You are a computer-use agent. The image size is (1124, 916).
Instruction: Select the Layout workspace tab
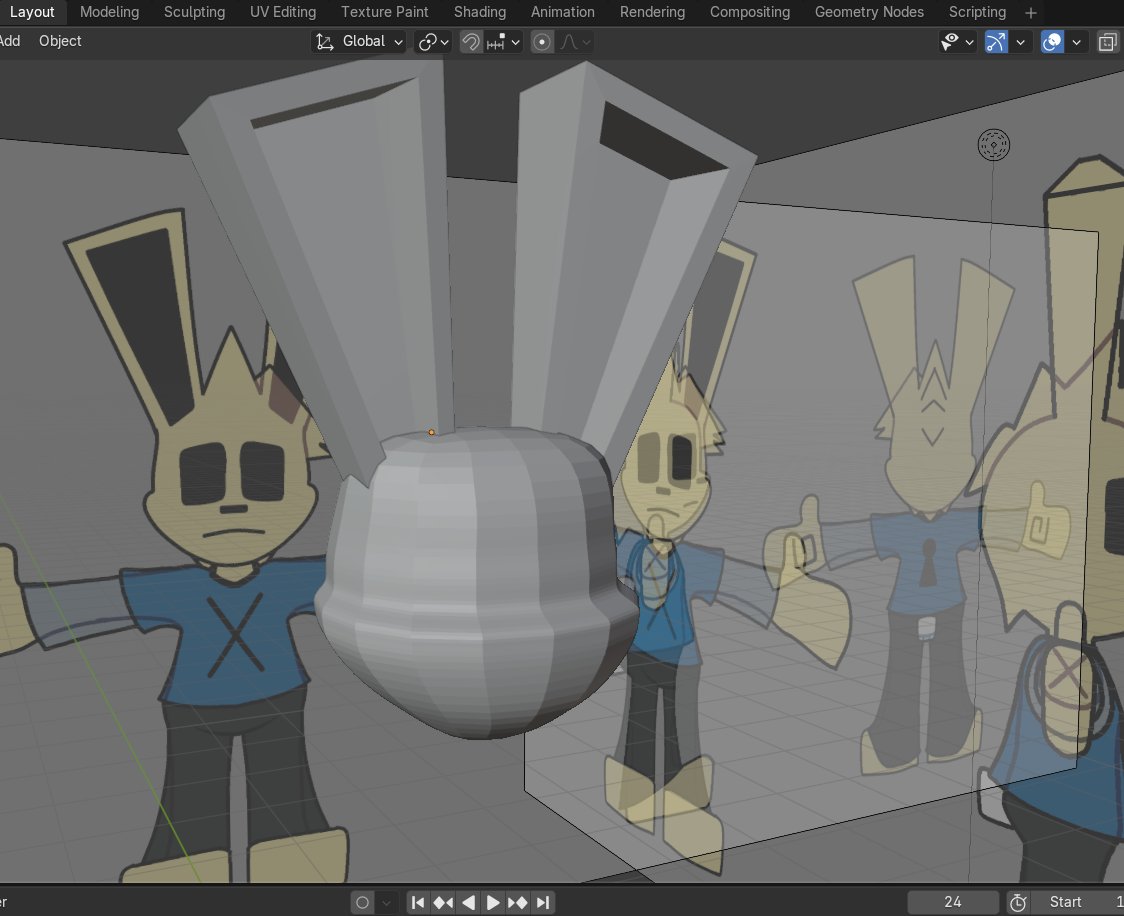[x=32, y=12]
